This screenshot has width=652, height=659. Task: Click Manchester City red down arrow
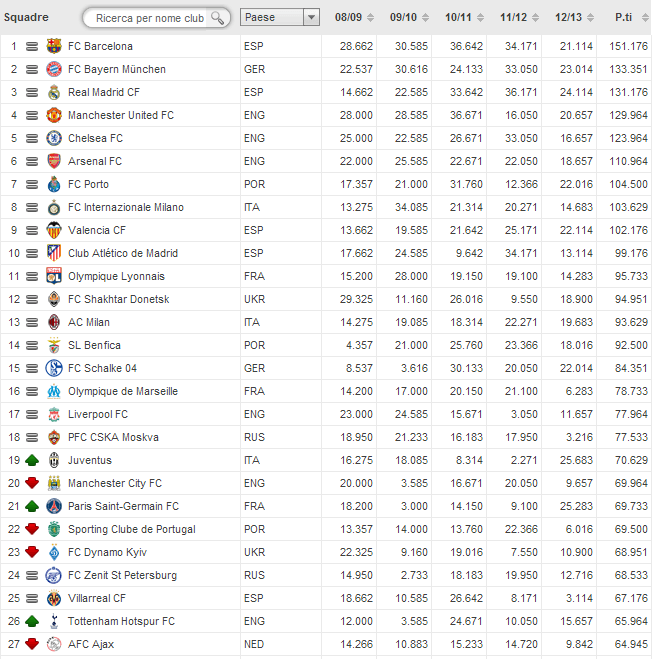point(32,483)
